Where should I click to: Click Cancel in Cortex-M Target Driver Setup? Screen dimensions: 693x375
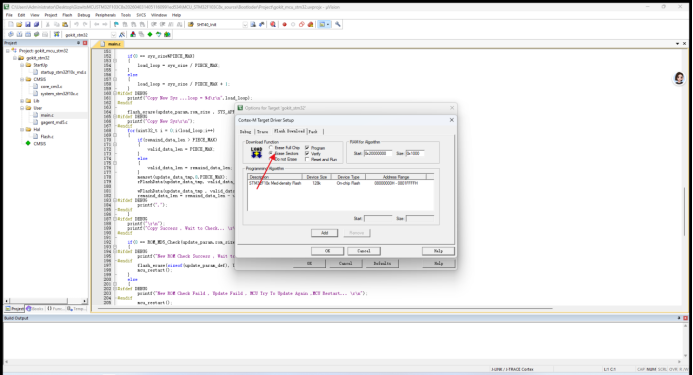364,251
